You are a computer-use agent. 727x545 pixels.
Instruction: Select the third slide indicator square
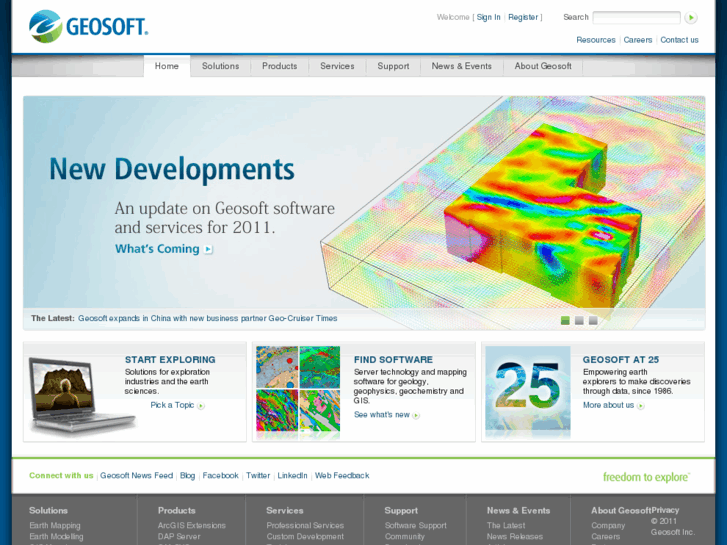[593, 321]
